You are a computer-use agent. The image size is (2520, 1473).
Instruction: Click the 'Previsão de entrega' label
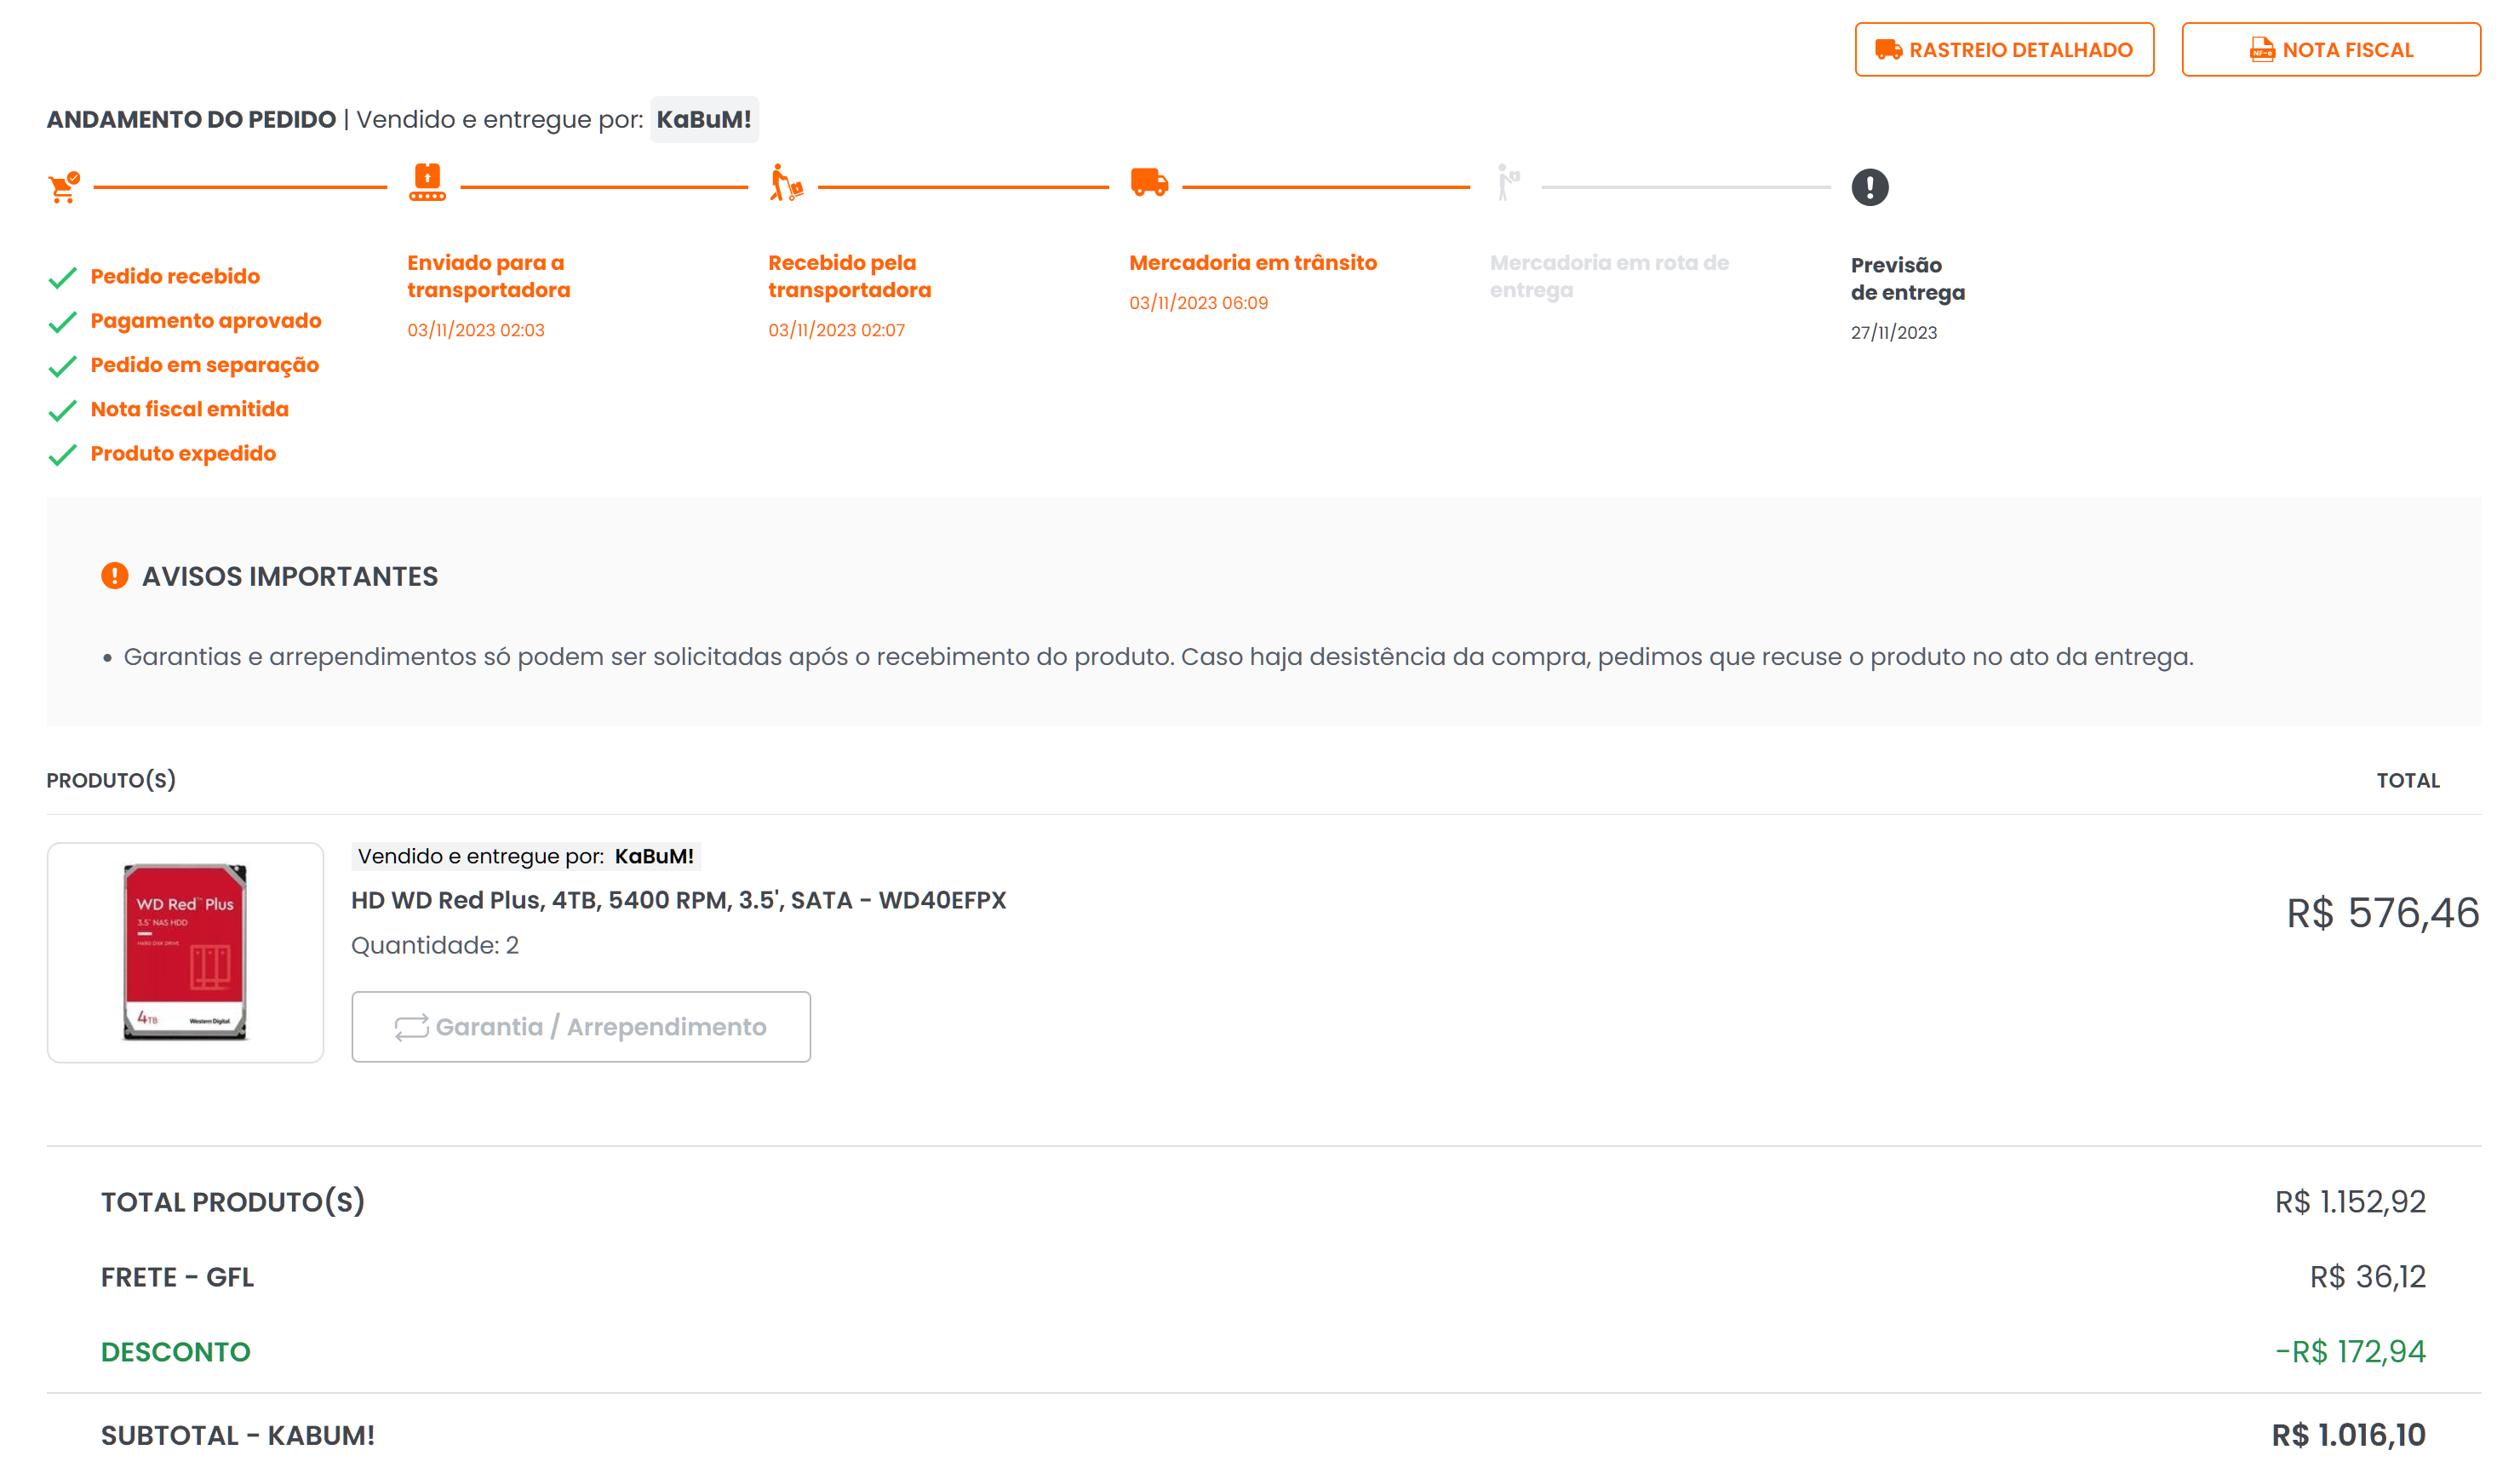click(x=1908, y=279)
